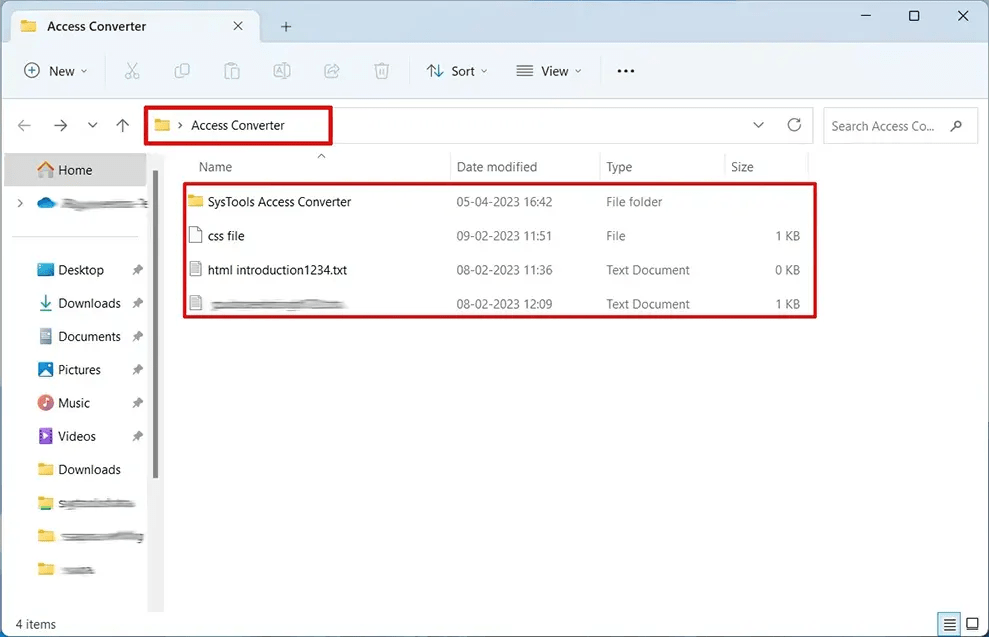989x637 pixels.
Task: Open the Access Converter tab
Action: pos(96,26)
